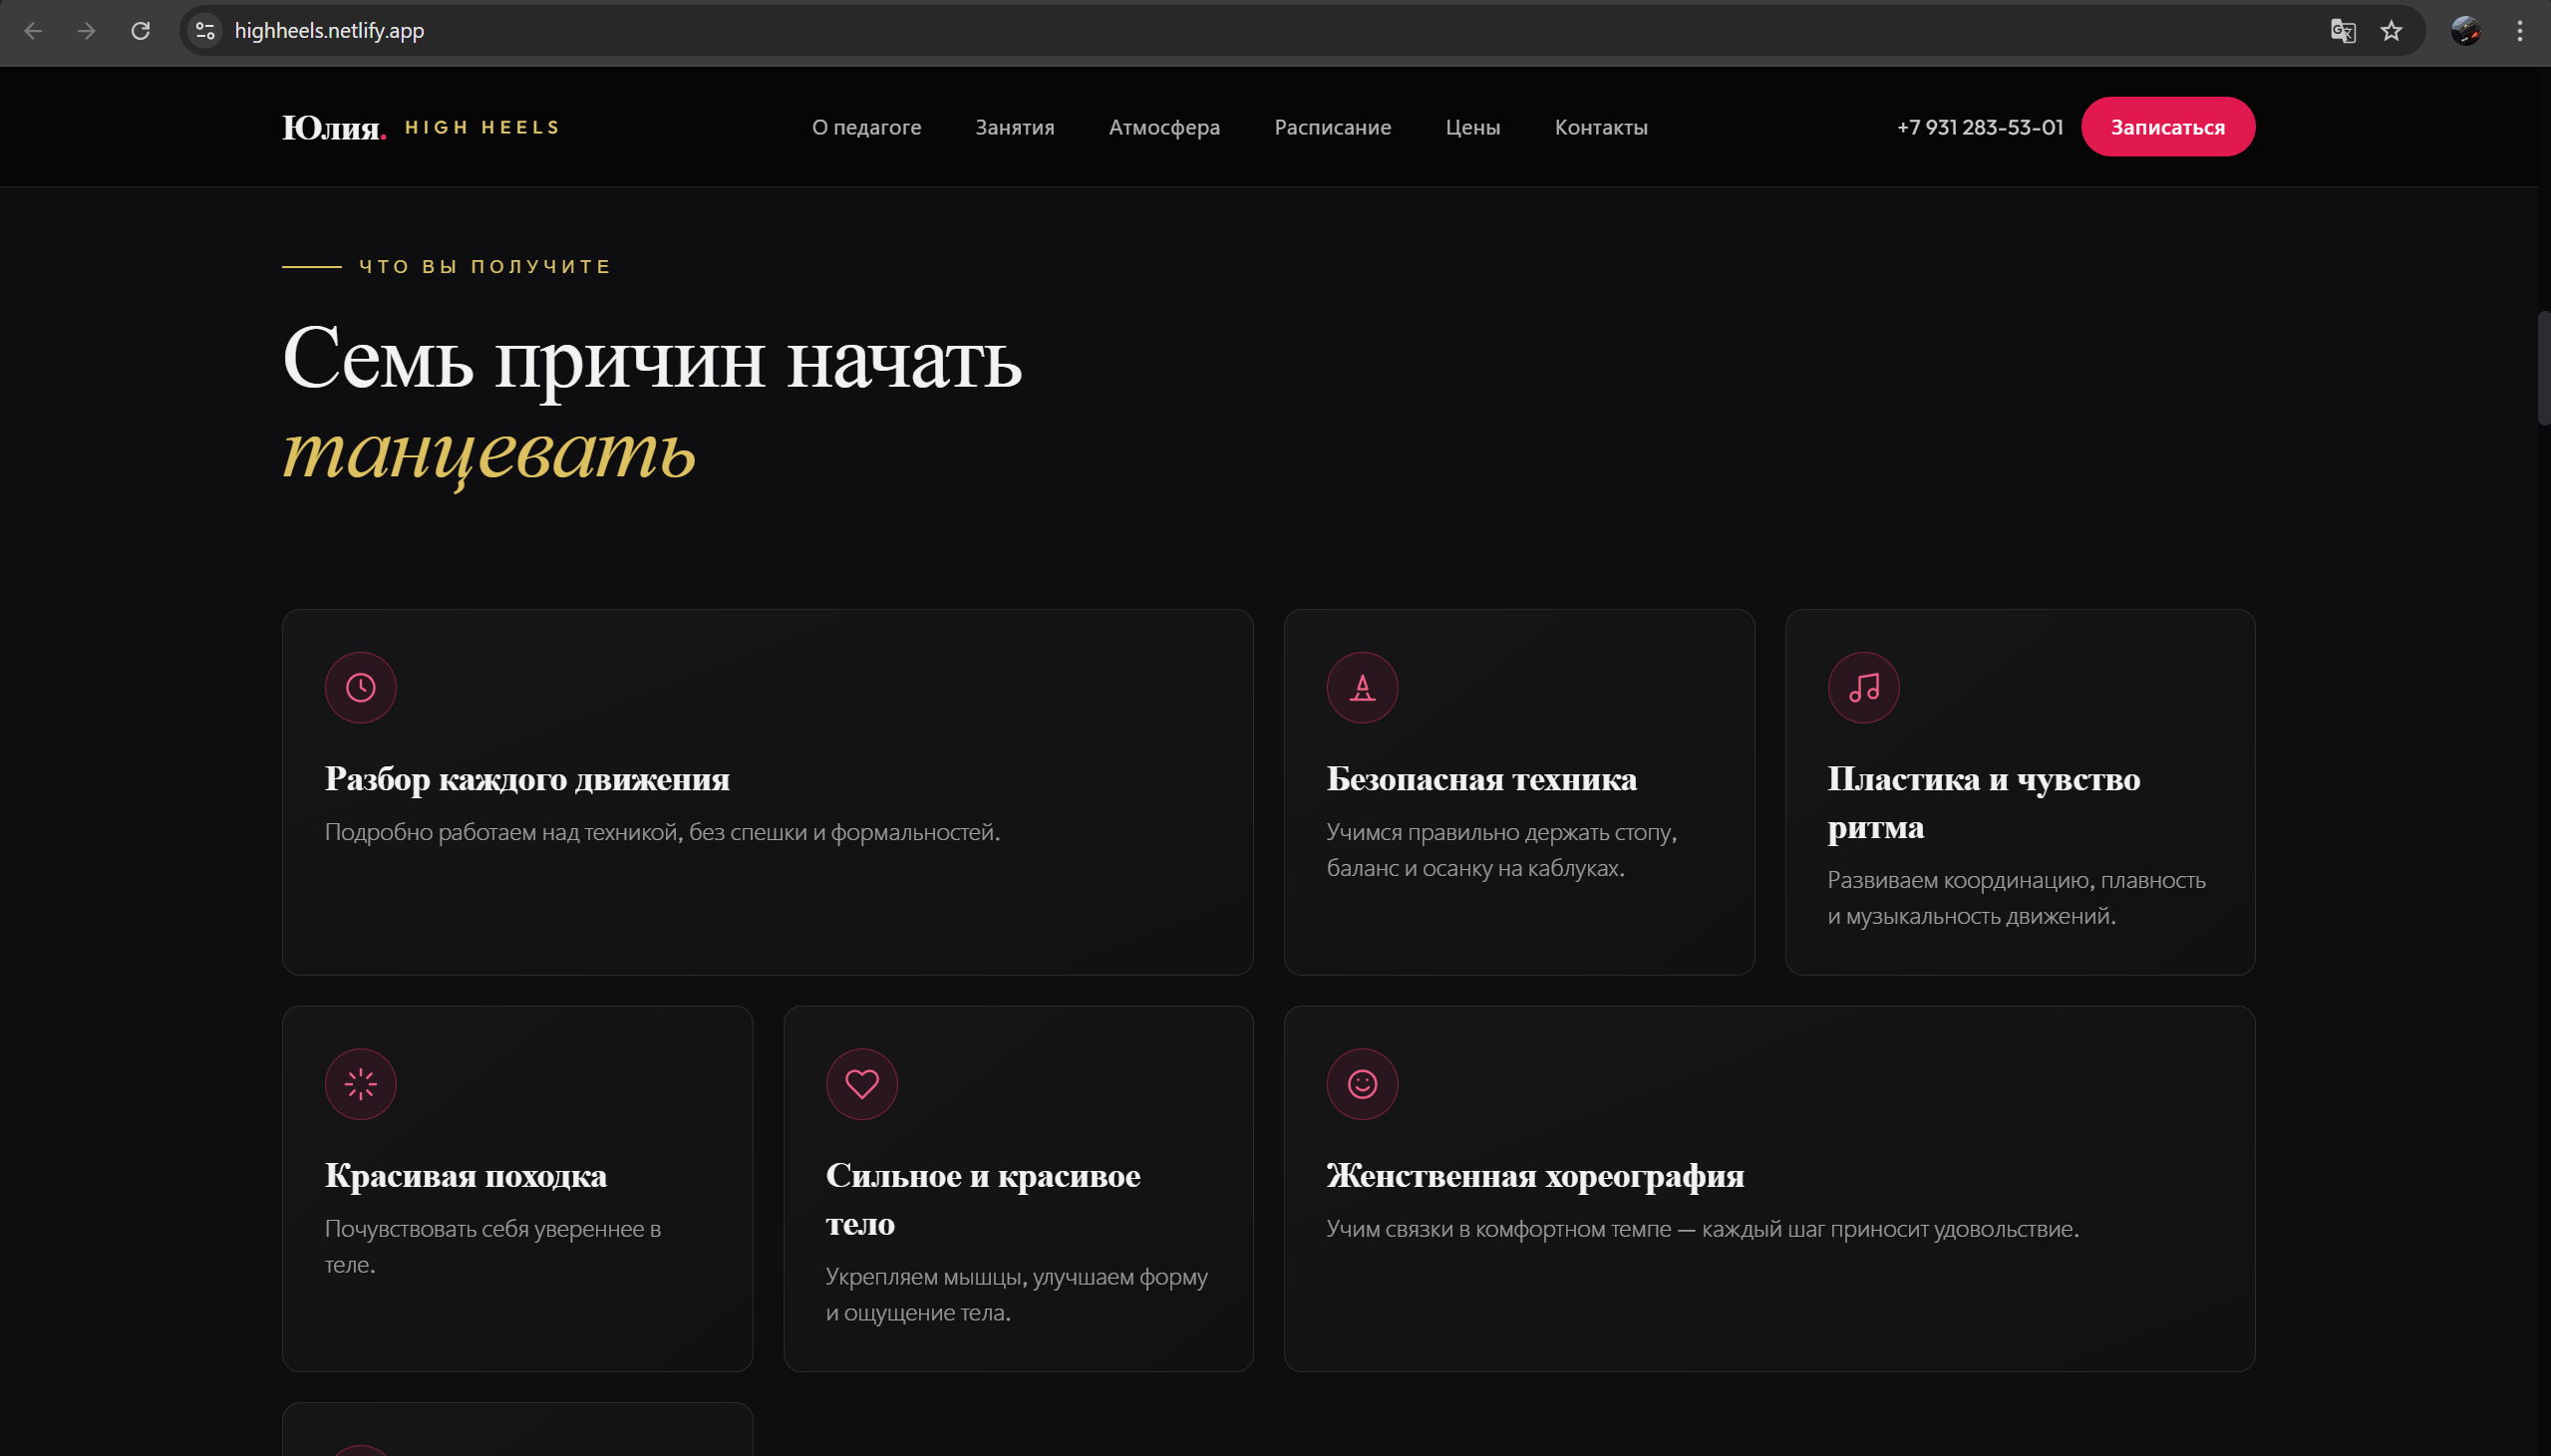Click the Сильное и красивое тело title
This screenshot has width=2551, height=1456.
[x=982, y=1199]
